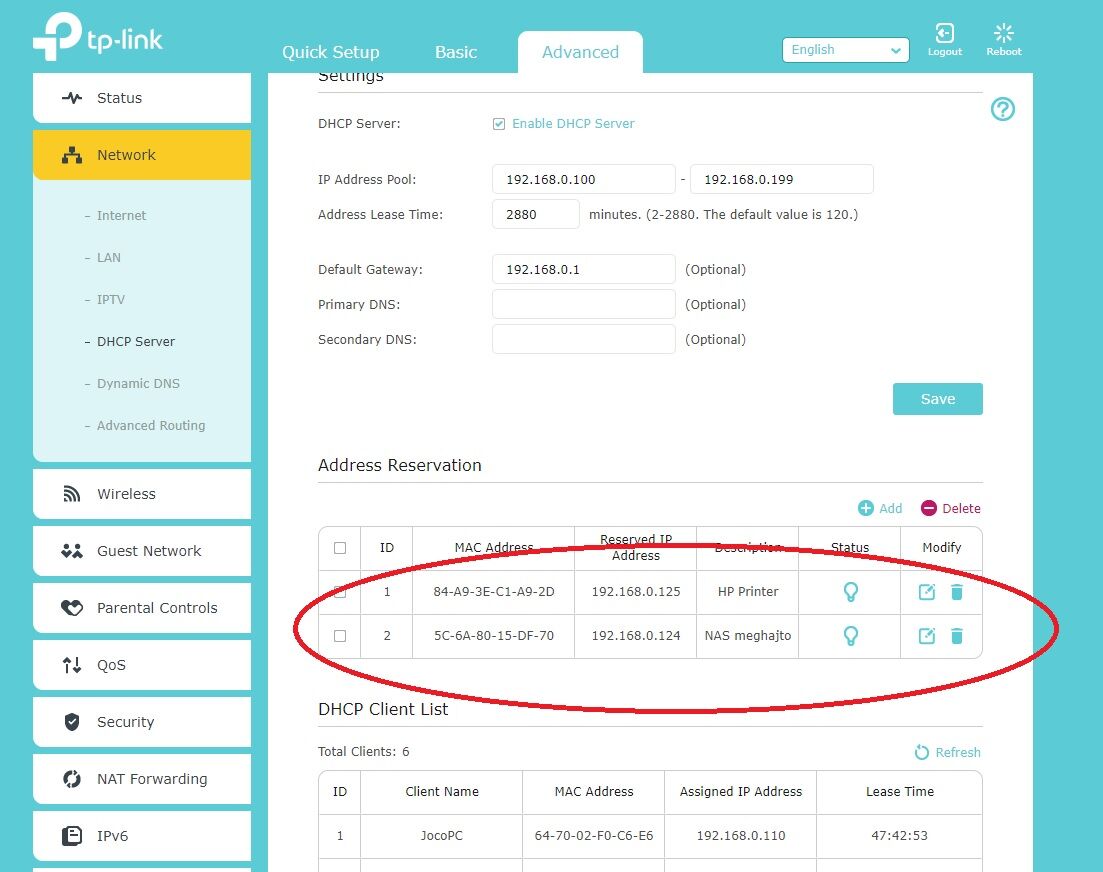Click the tp-link logo
Screen dimensions: 1103x872
(x=97, y=37)
